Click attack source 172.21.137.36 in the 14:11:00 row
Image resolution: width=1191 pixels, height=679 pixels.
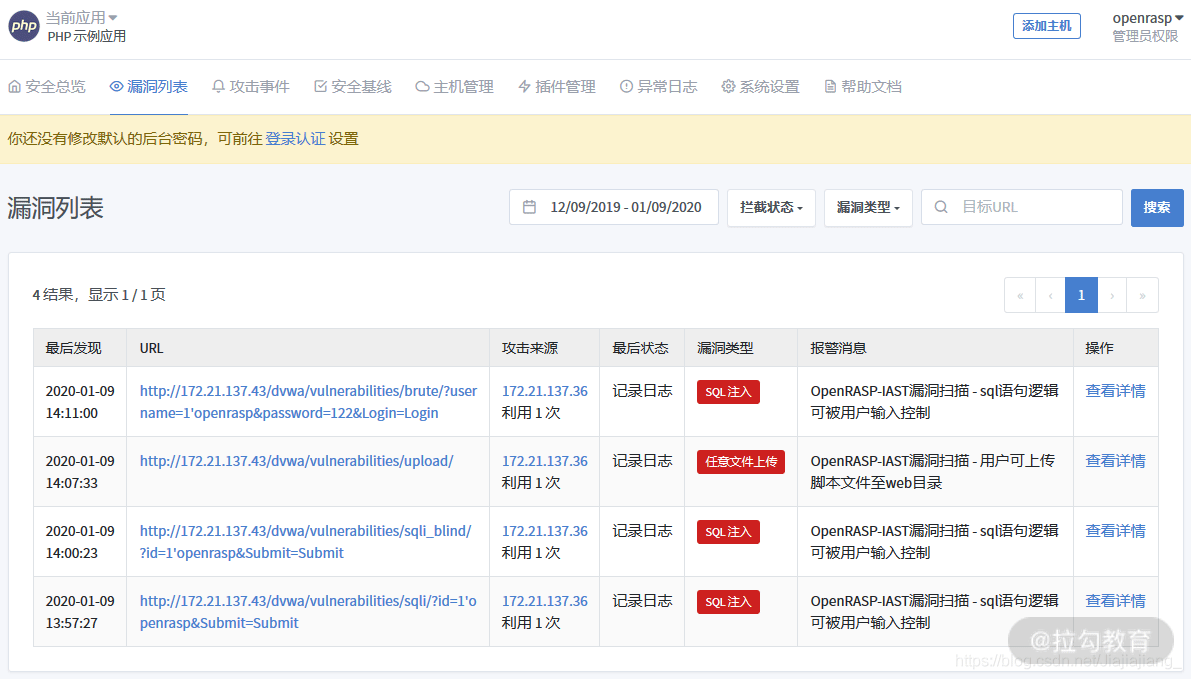pyautogui.click(x=545, y=391)
